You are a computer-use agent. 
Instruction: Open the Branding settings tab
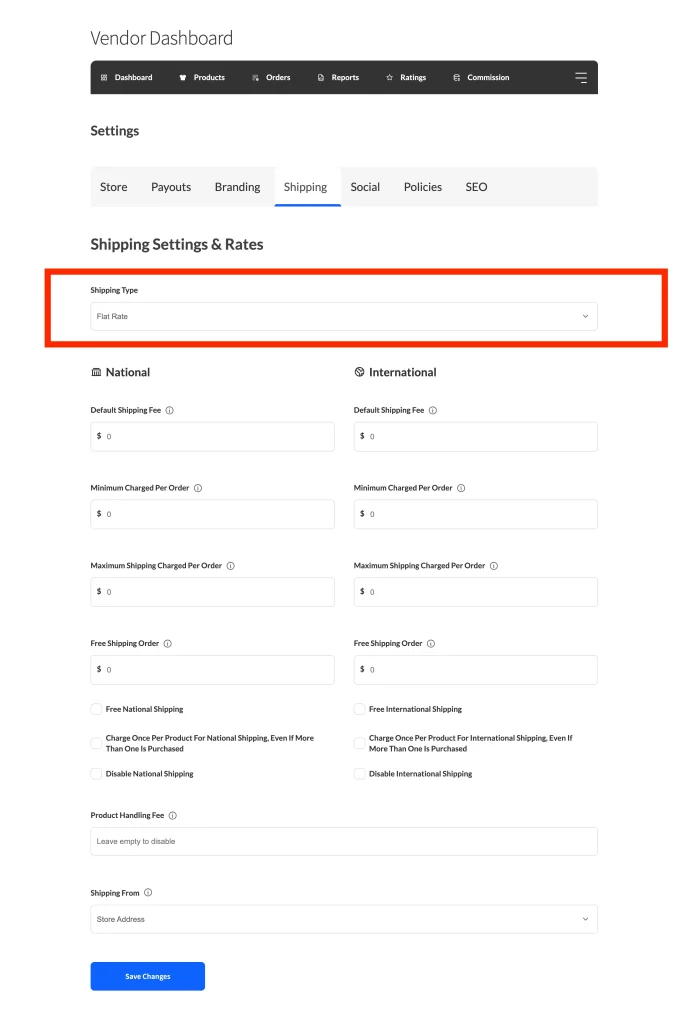(x=237, y=187)
